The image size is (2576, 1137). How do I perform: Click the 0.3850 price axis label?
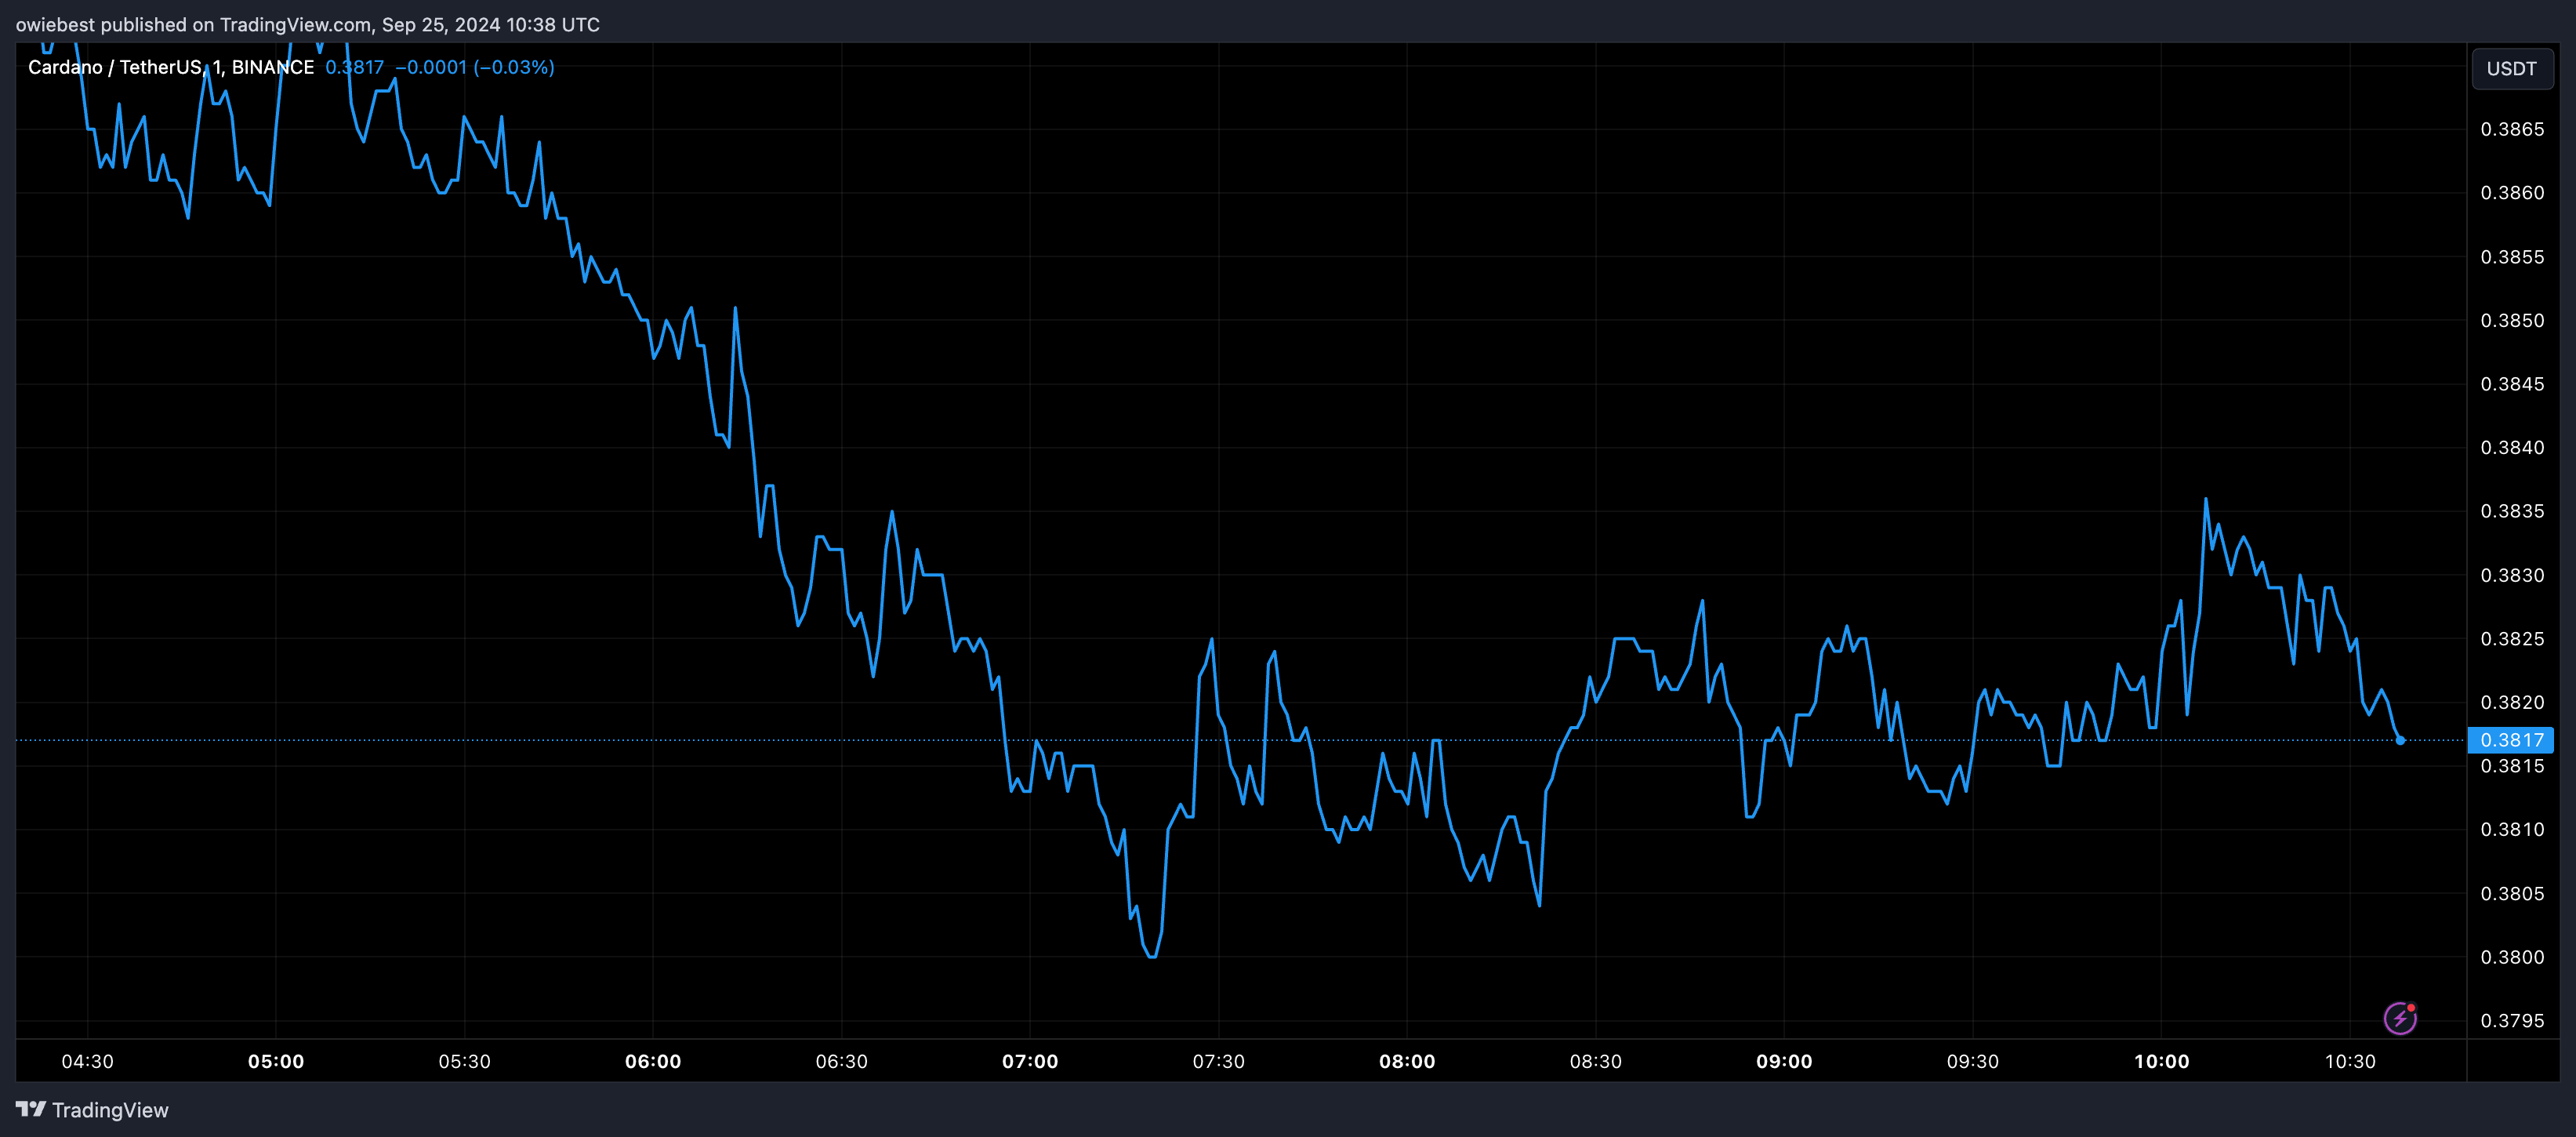coord(2512,320)
